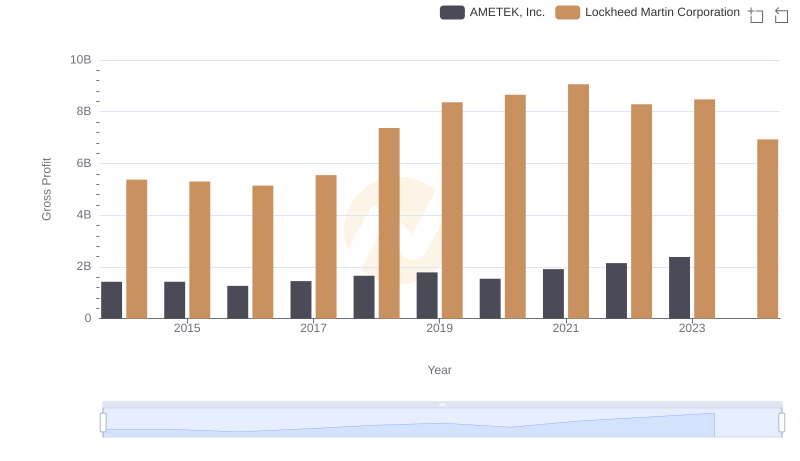Click the 2B y-axis label
This screenshot has height=461, width=800.
[84, 266]
